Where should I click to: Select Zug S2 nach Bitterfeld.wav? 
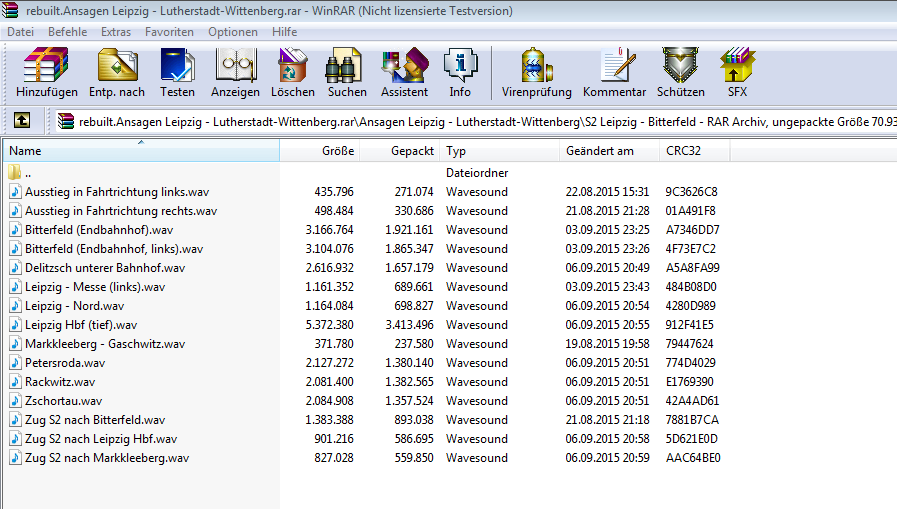(95, 420)
